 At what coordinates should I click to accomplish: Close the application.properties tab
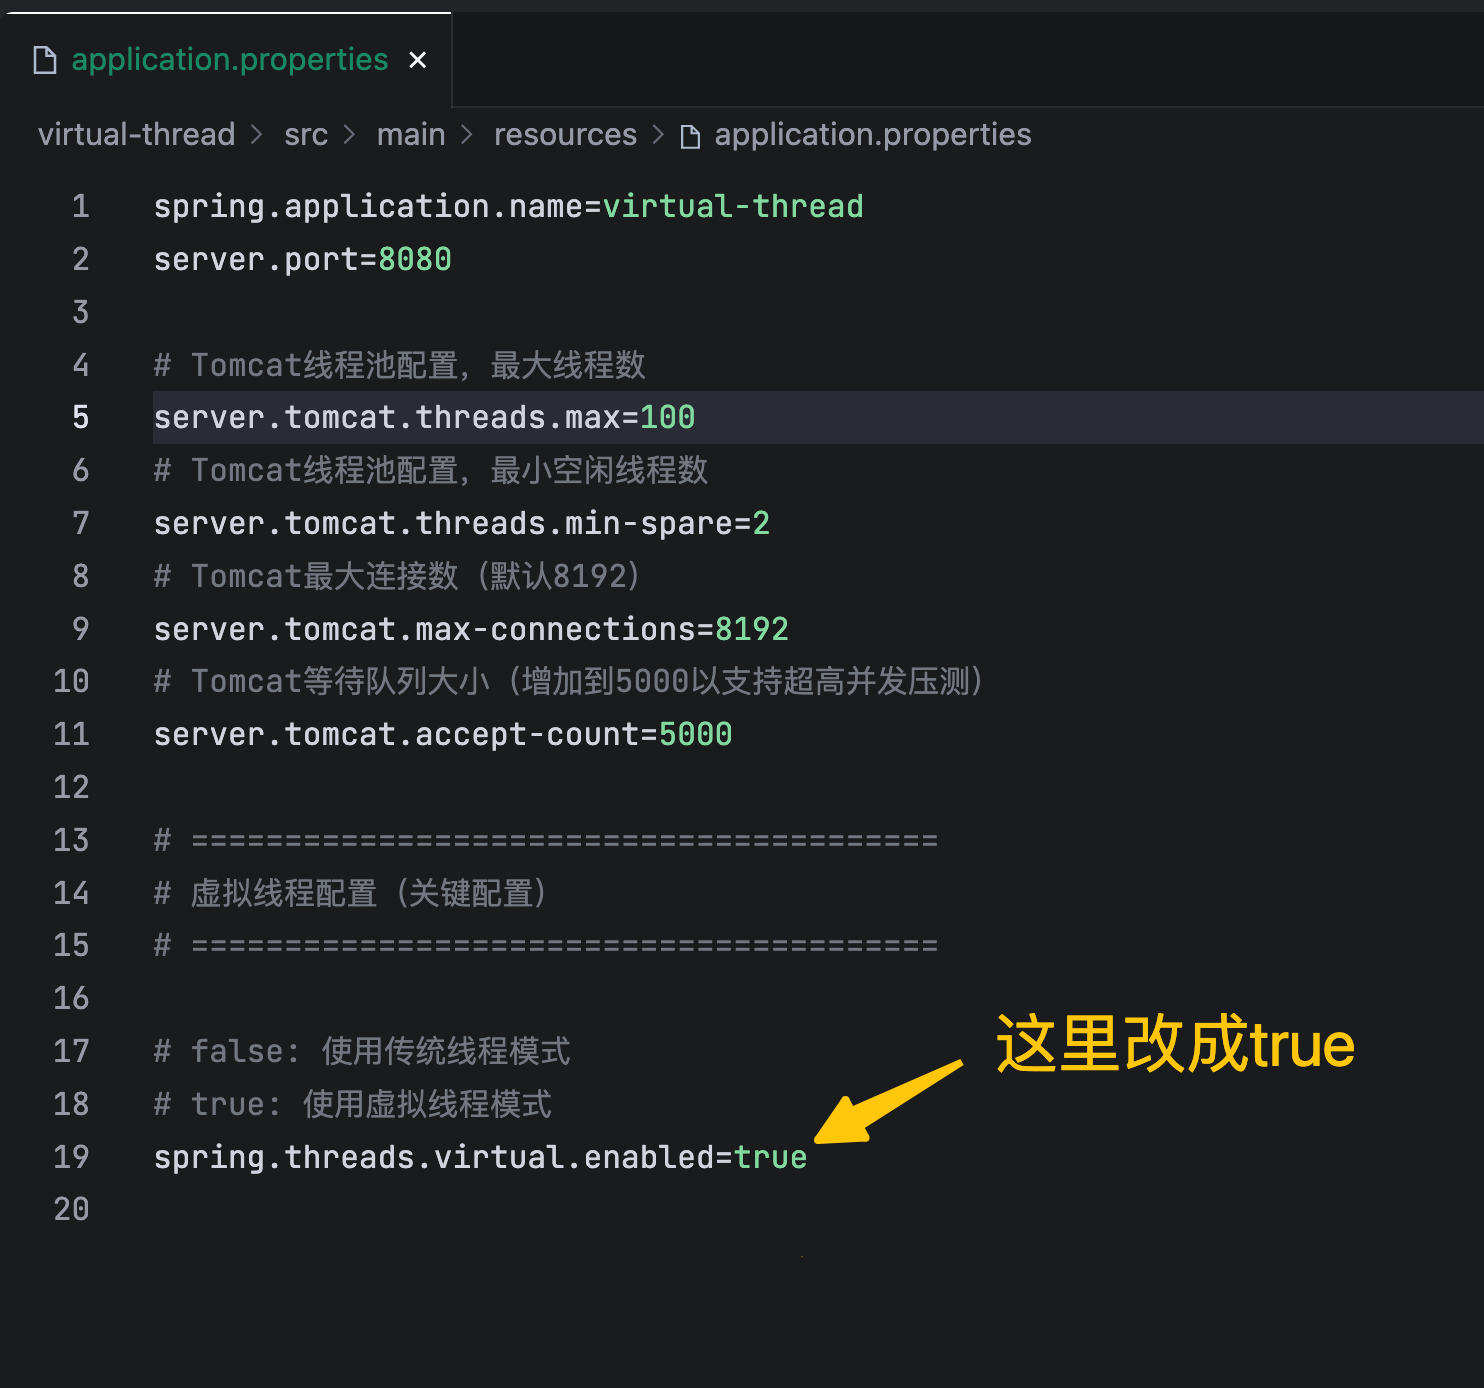tap(418, 60)
